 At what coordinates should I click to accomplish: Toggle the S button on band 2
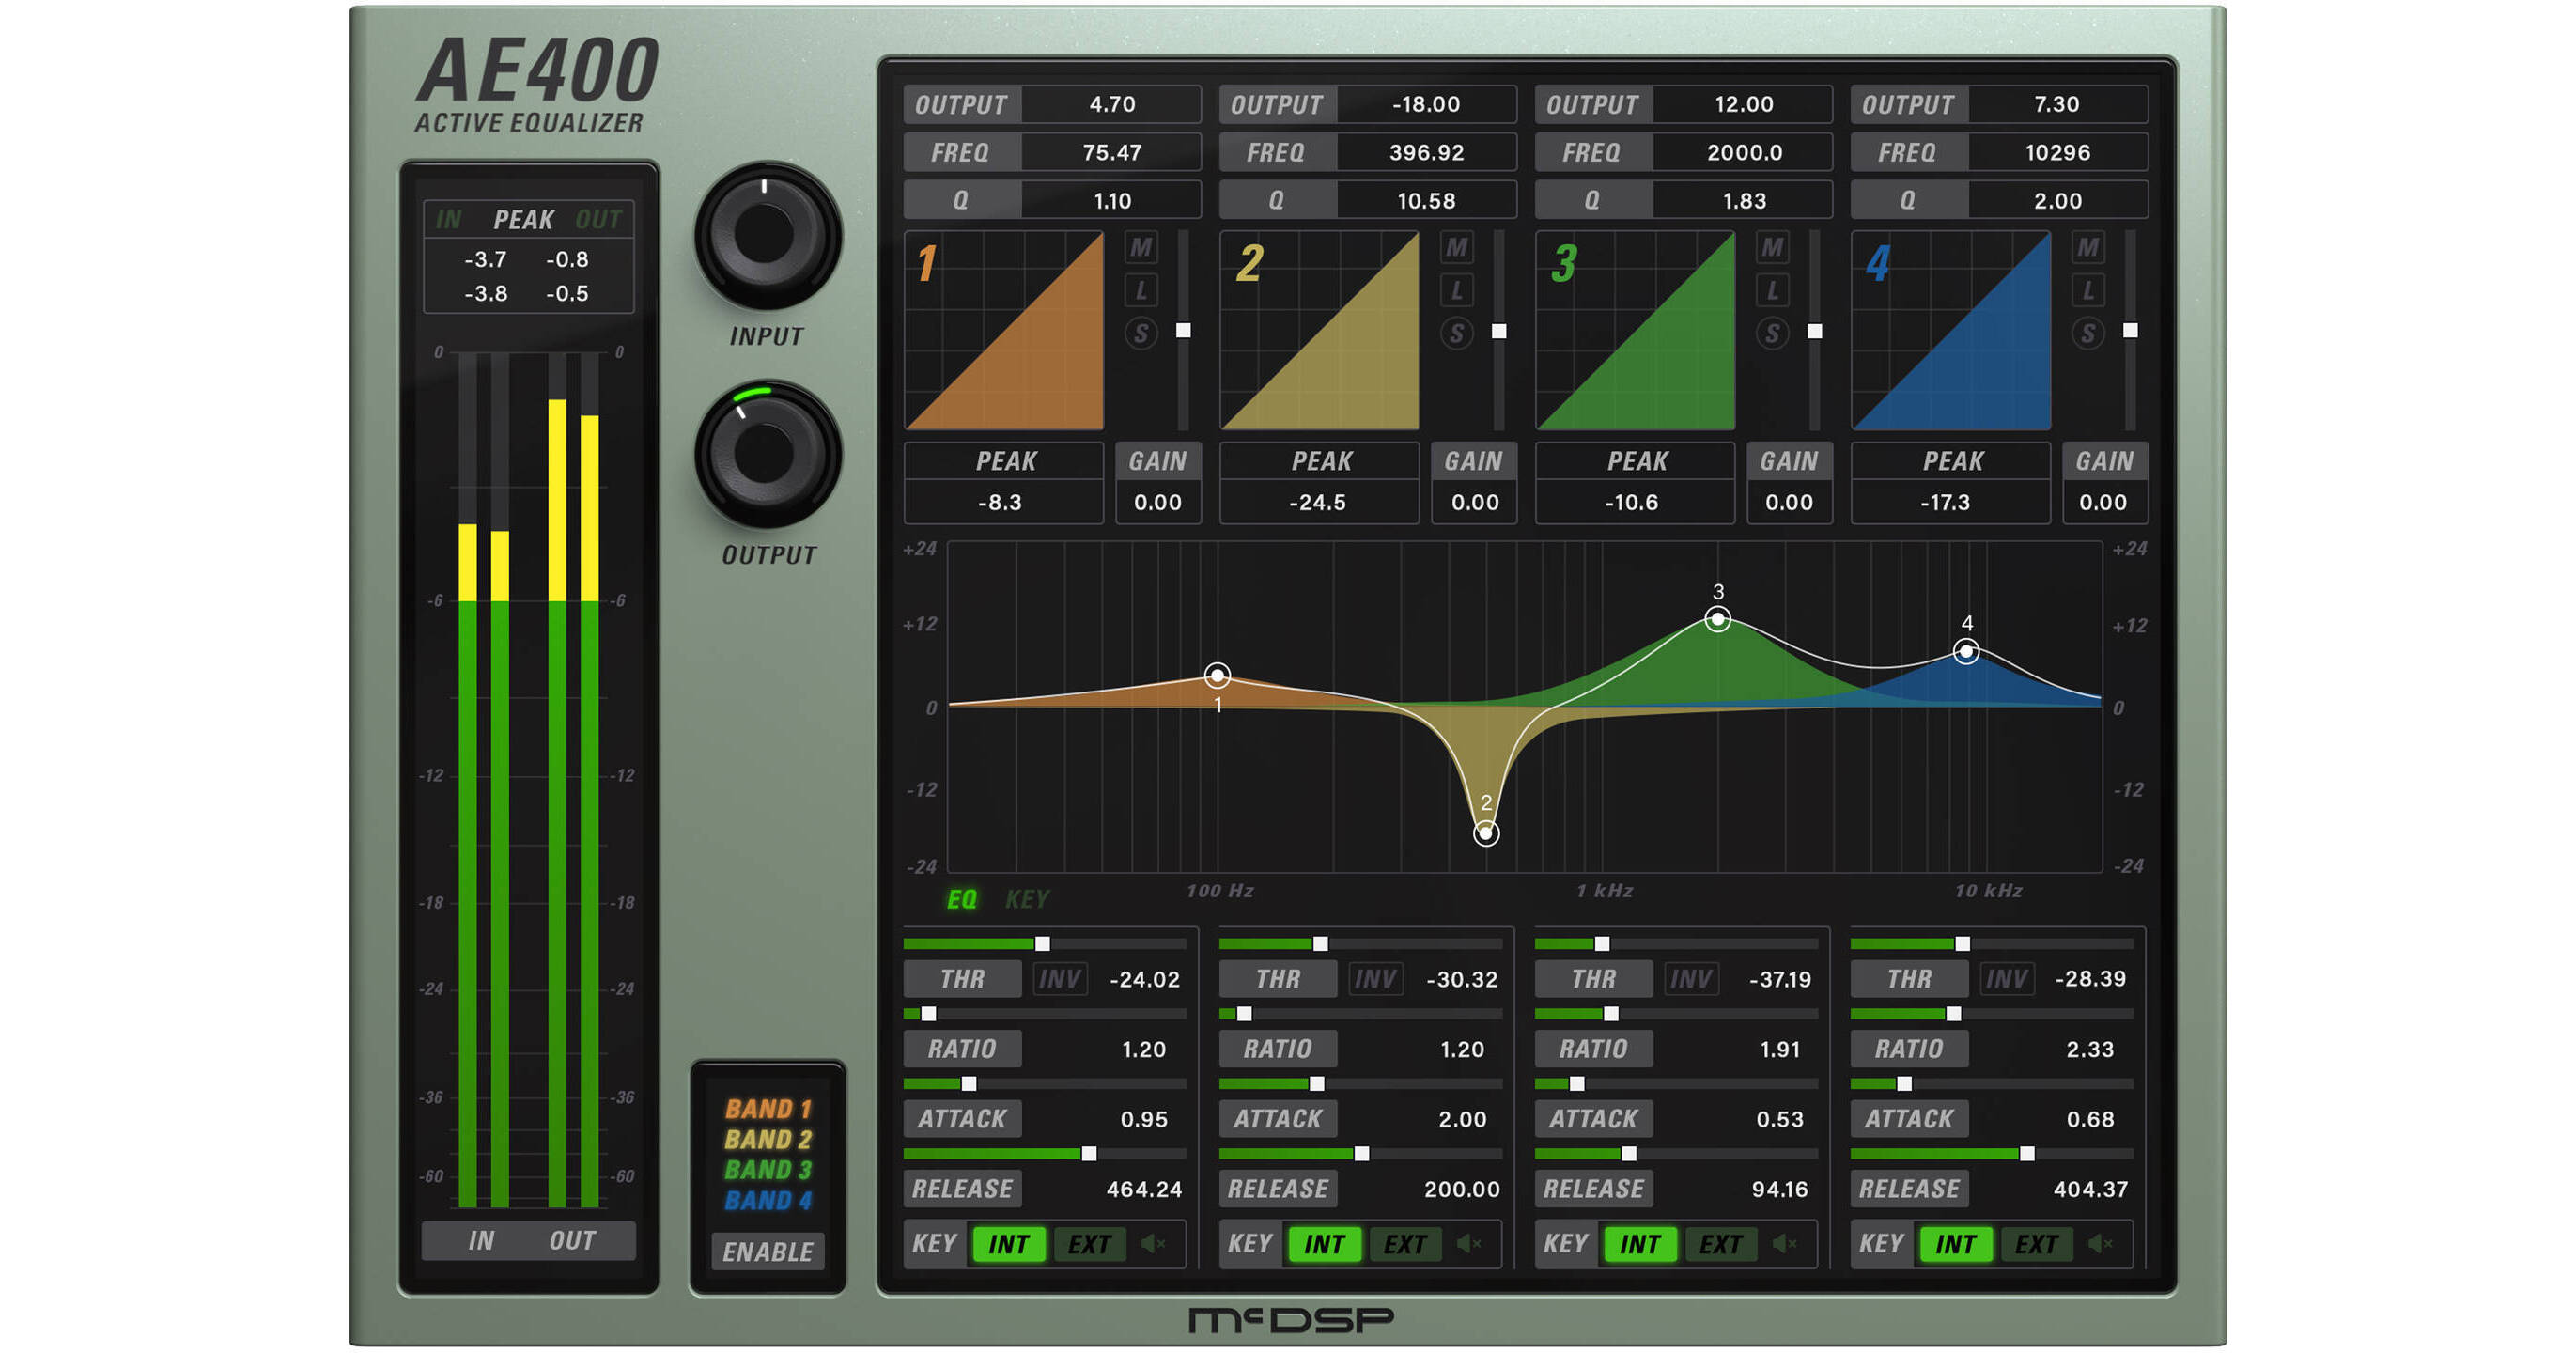point(1457,334)
